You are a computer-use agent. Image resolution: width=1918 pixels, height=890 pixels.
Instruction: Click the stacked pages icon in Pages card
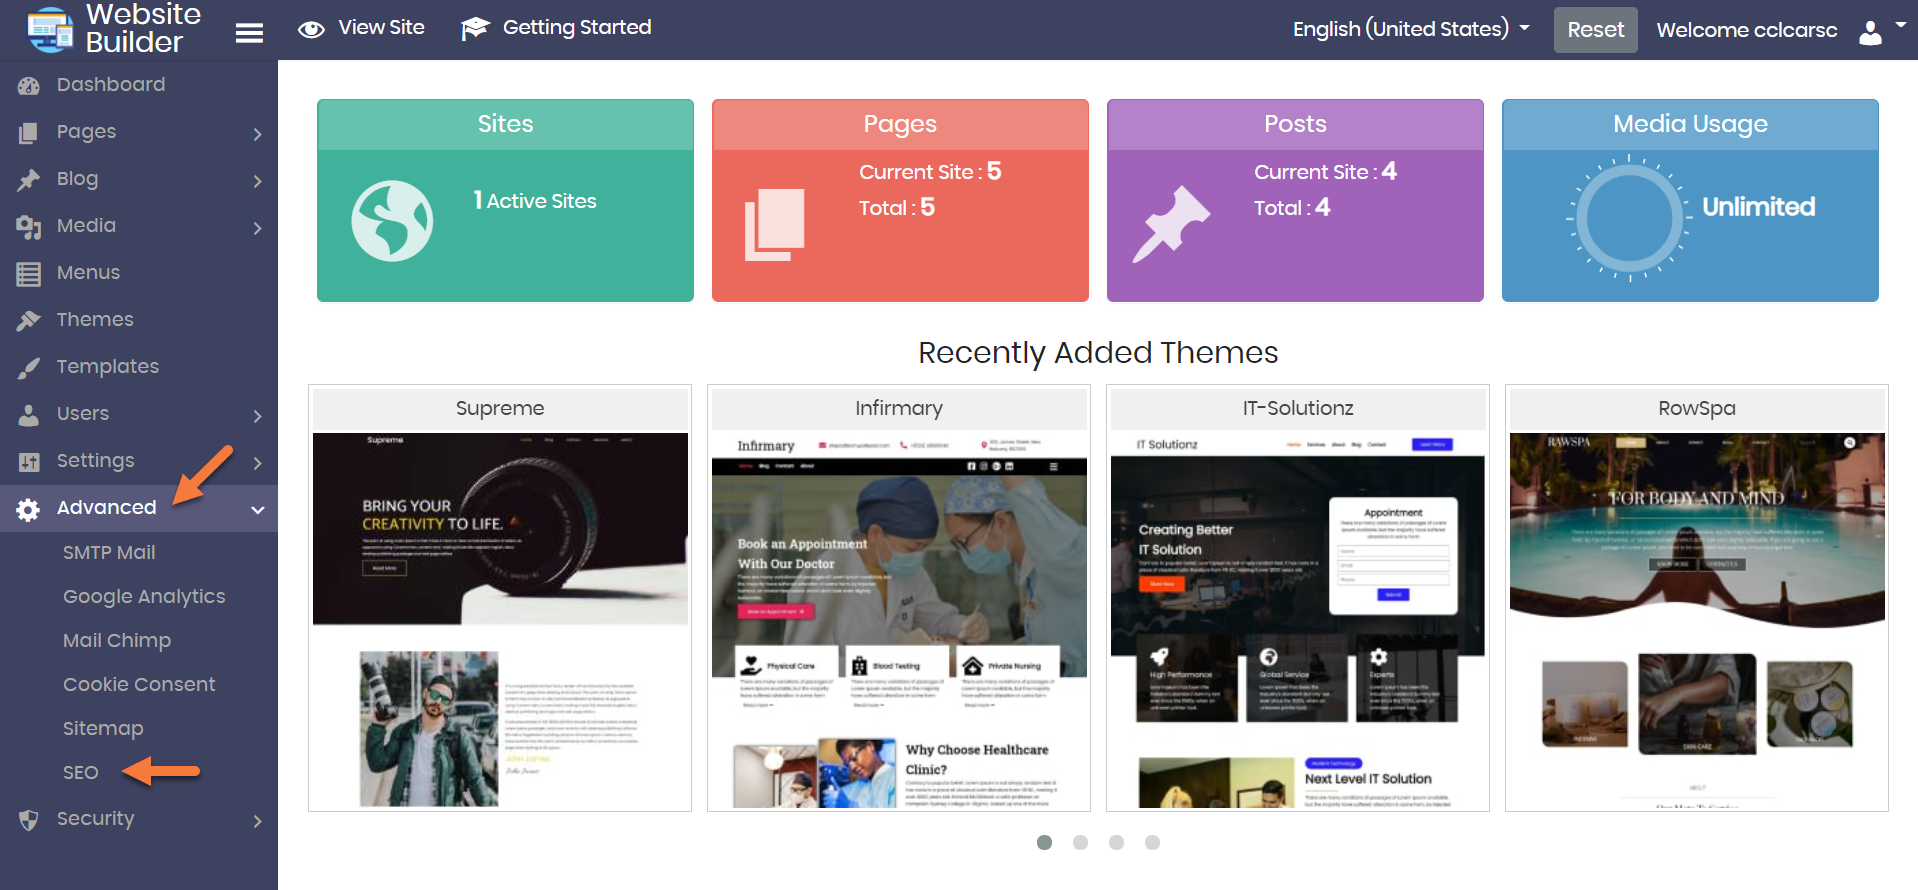(774, 224)
